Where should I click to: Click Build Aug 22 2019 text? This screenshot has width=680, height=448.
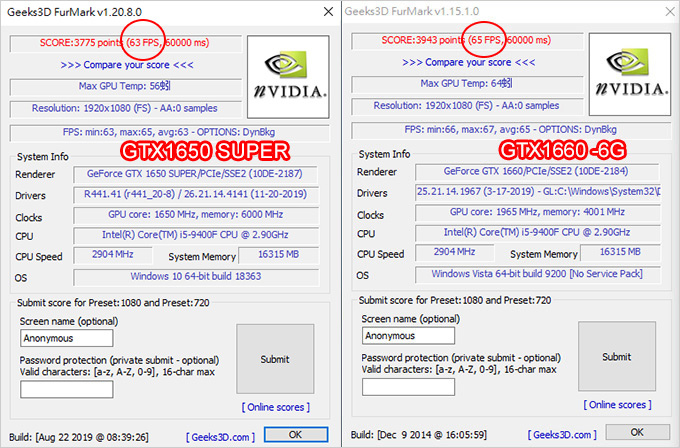(x=79, y=437)
